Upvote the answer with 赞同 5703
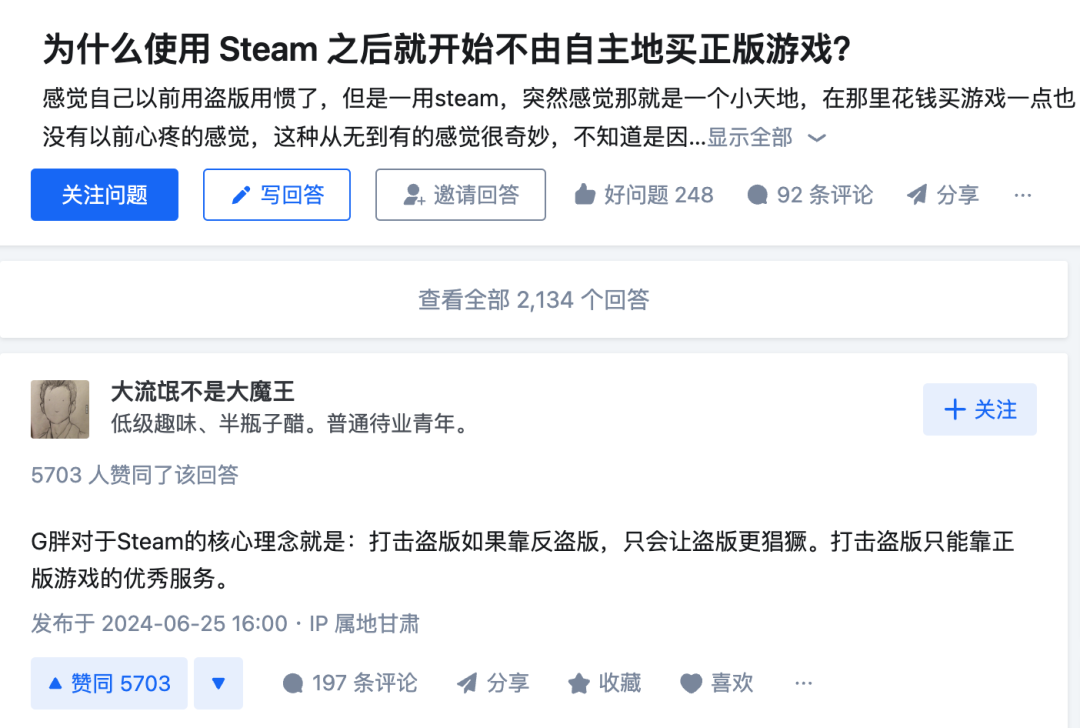Image resolution: width=1080 pixels, height=728 pixels. (110, 683)
